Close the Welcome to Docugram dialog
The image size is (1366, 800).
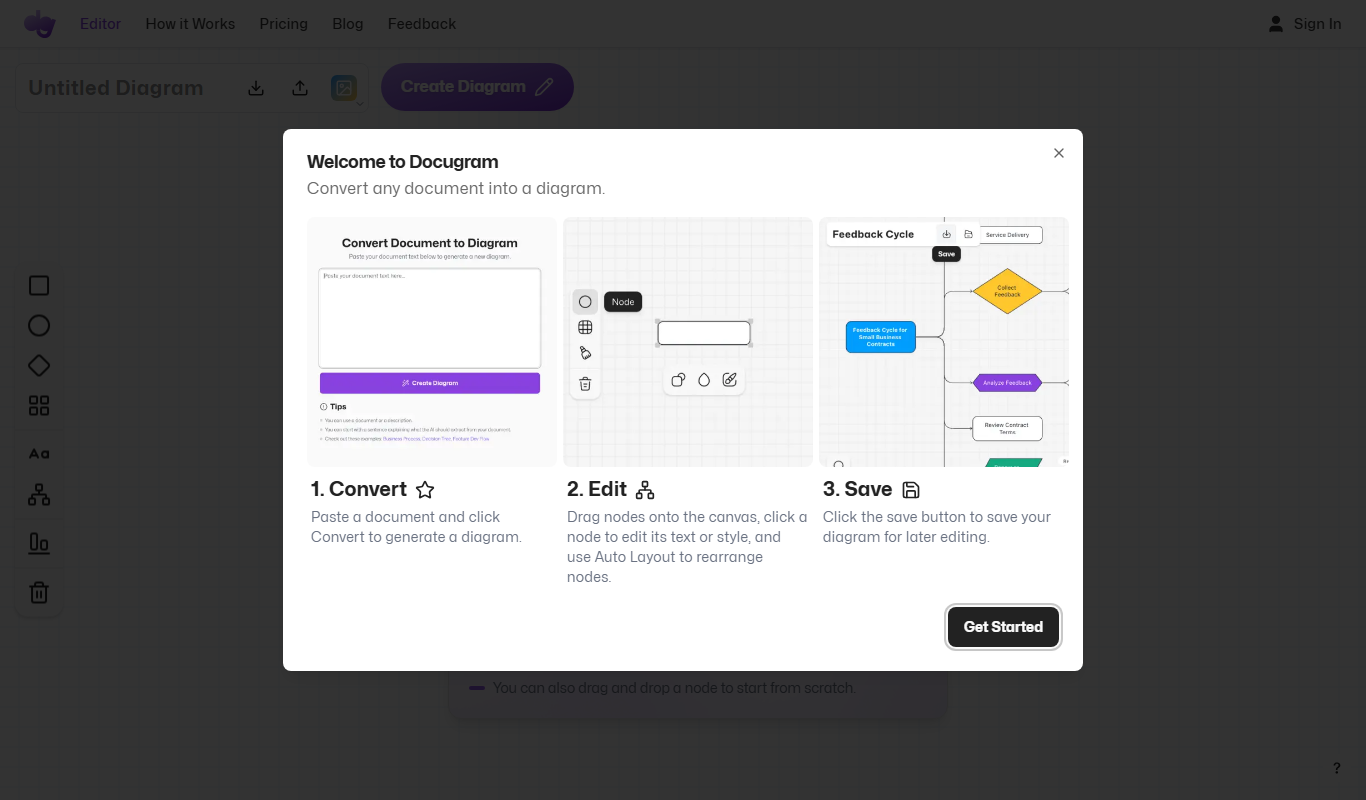pos(1059,153)
